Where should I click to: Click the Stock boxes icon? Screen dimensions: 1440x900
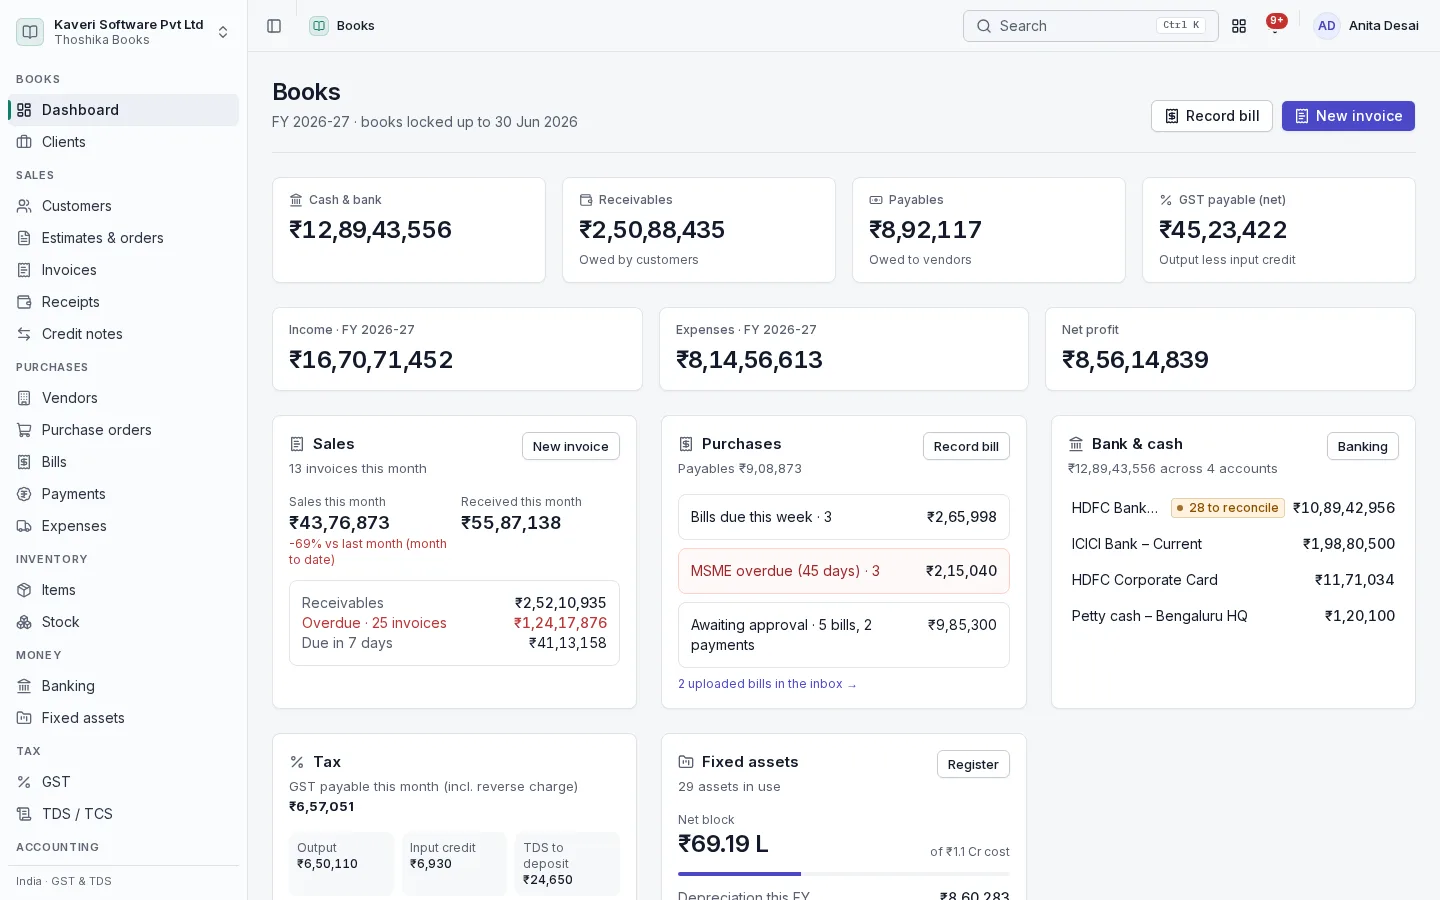pos(24,622)
